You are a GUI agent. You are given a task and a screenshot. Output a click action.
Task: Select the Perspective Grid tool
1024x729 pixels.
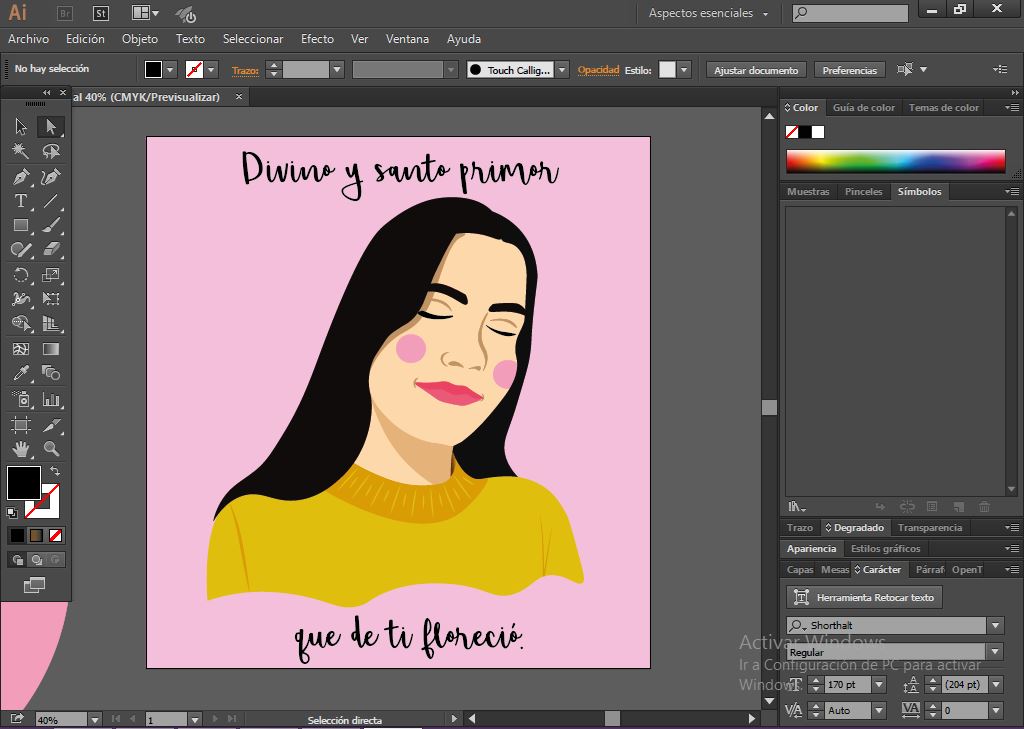click(x=51, y=323)
